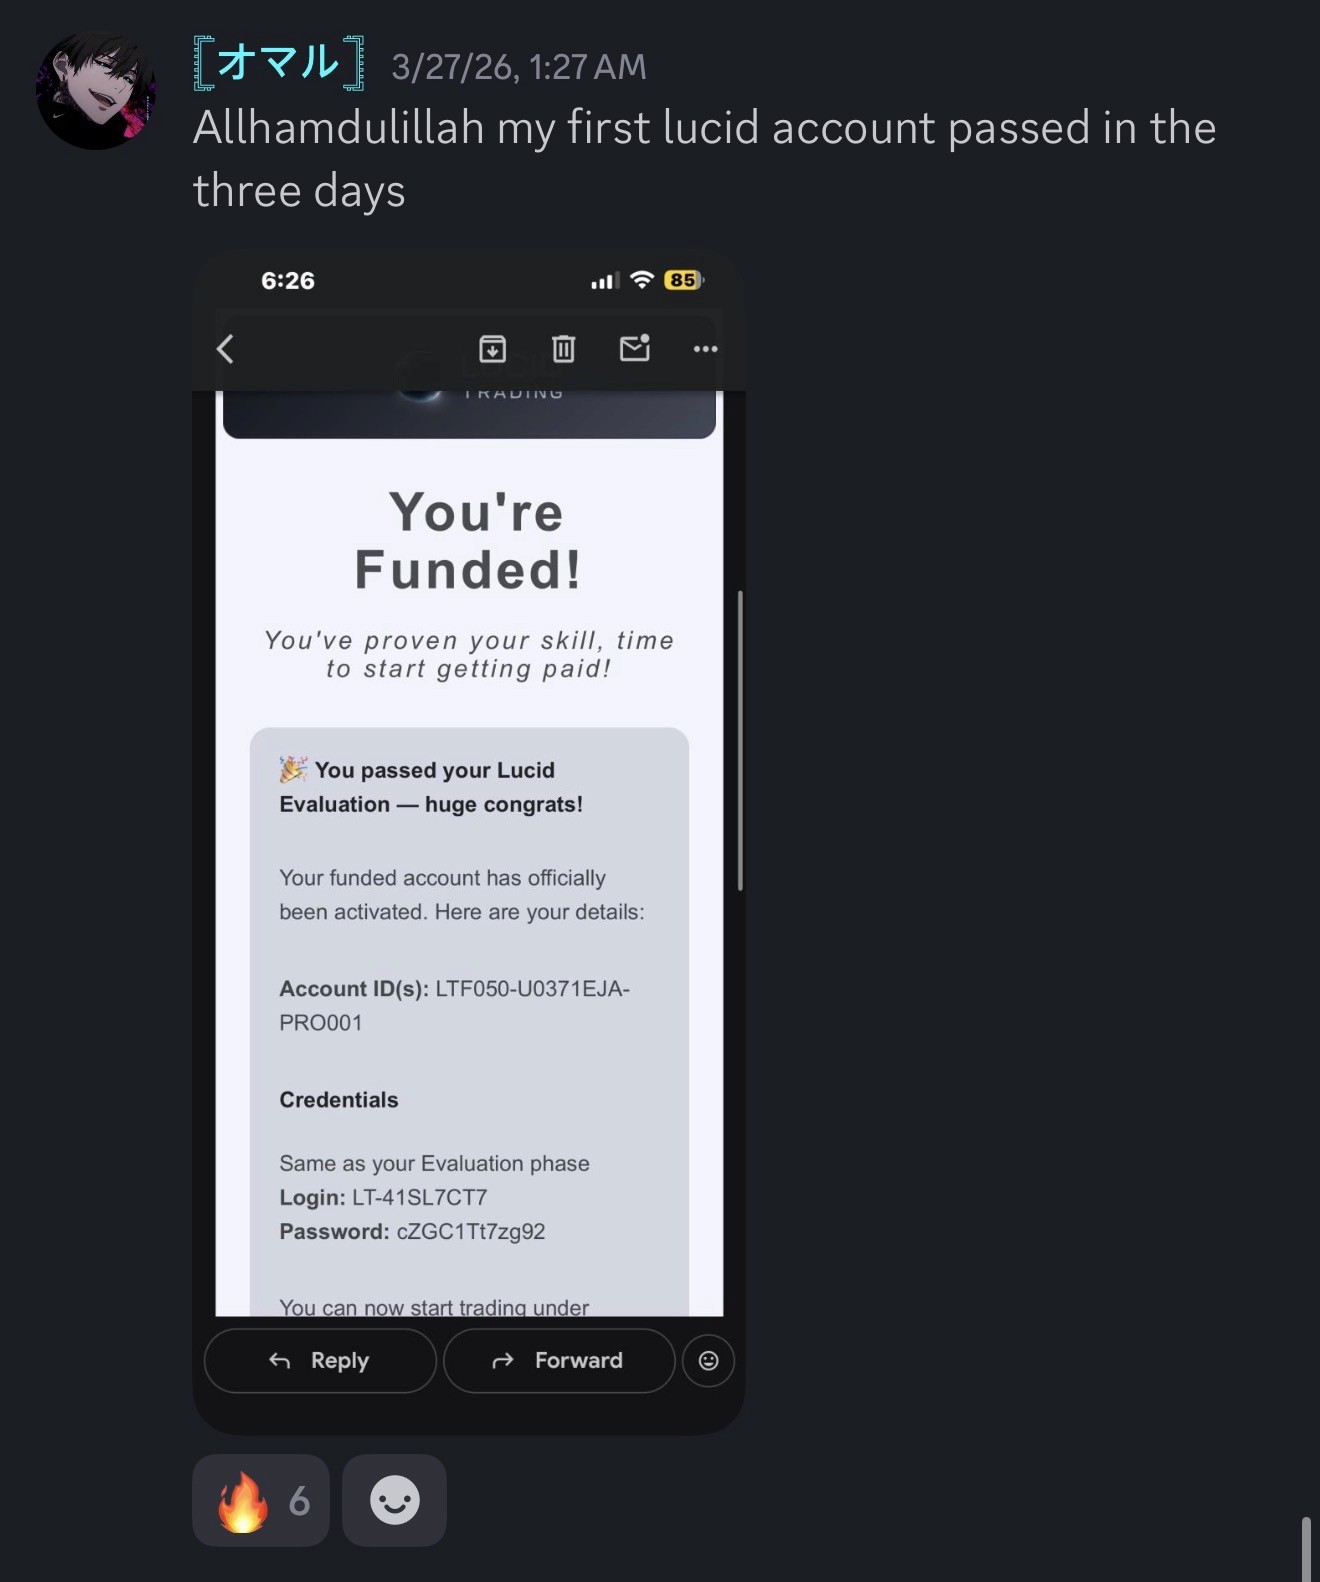Click the phone battery indicator showing 85
The width and height of the screenshot is (1320, 1582).
tap(684, 280)
